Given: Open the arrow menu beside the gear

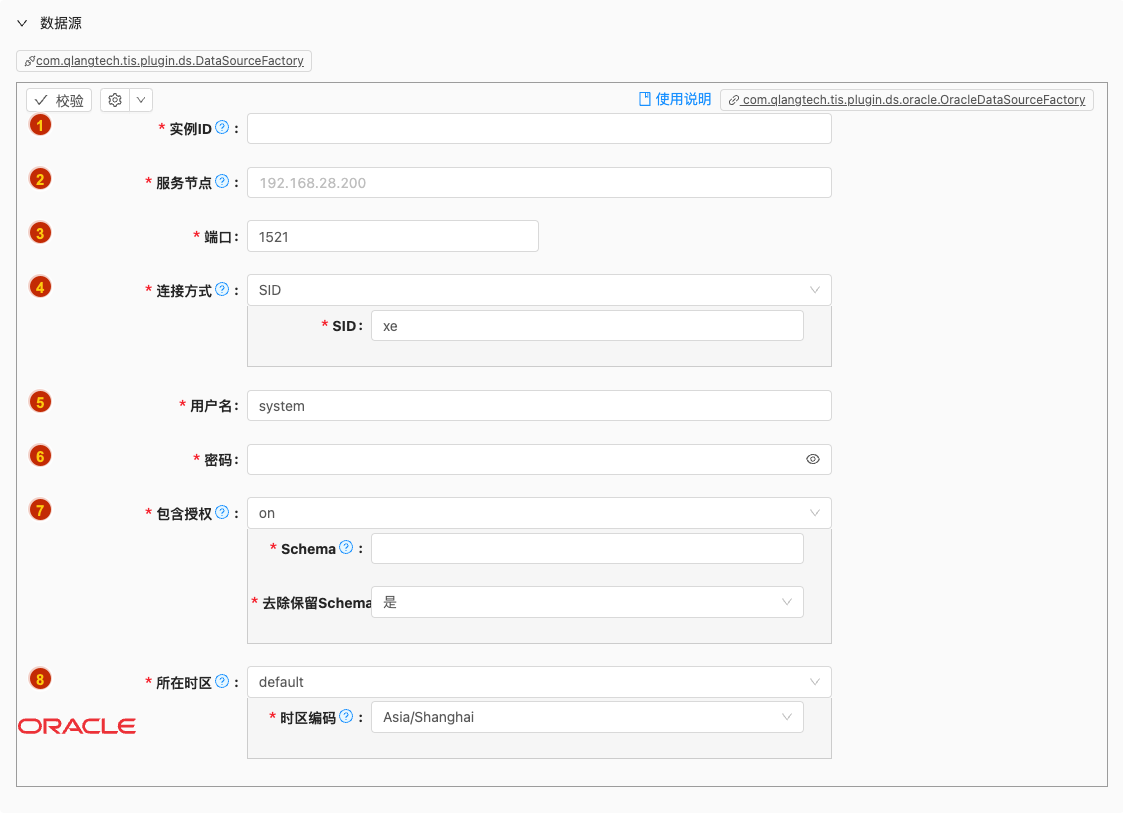Looking at the screenshot, I should tap(141, 100).
